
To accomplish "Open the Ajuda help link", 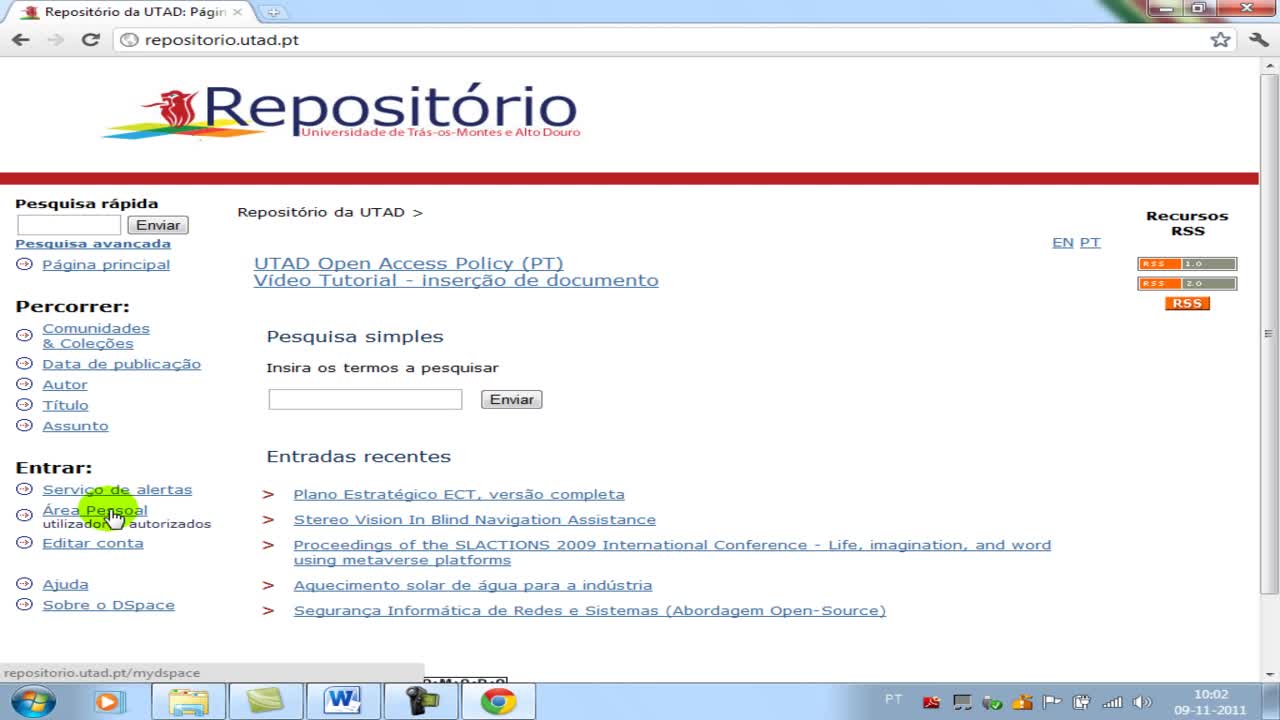I will point(65,584).
